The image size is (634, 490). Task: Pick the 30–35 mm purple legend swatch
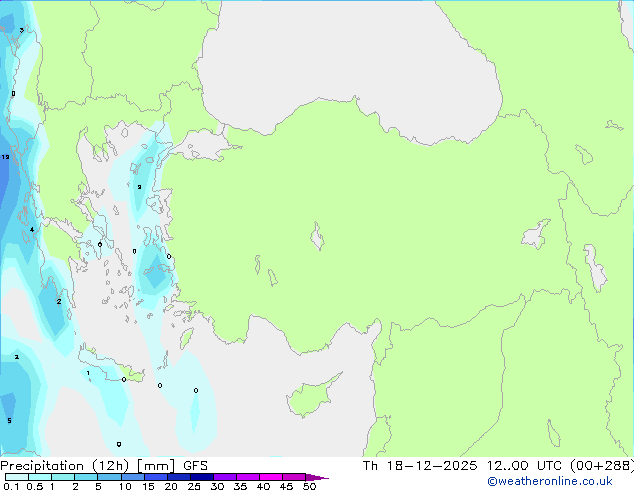coord(224,477)
